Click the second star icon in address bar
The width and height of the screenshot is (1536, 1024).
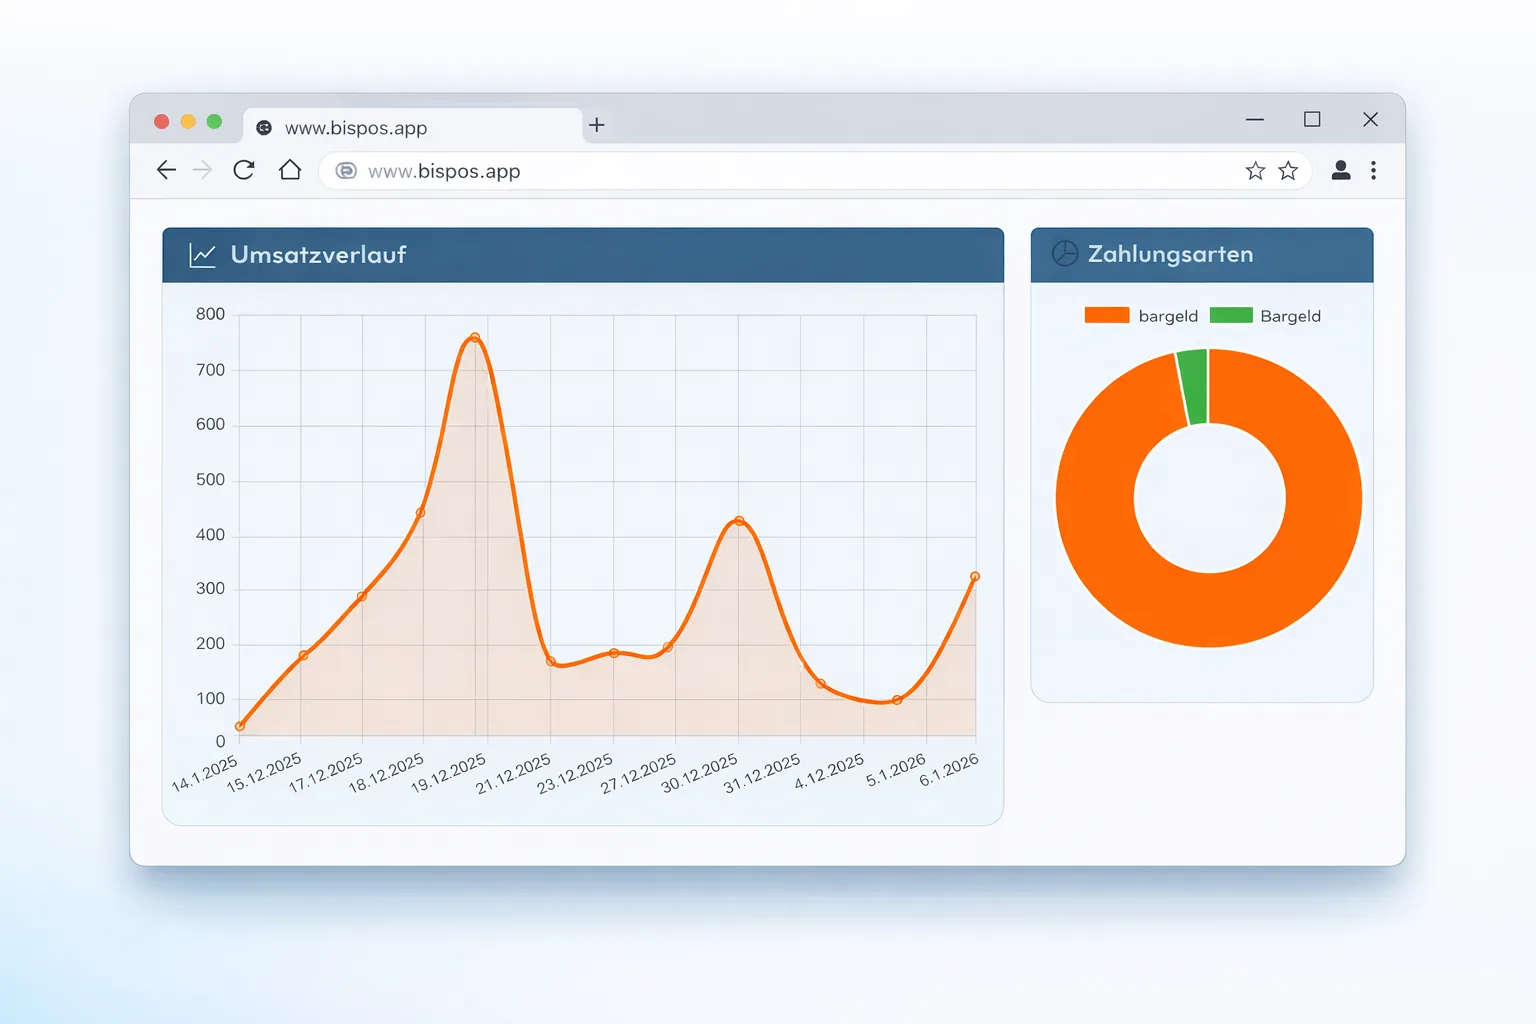click(1288, 171)
